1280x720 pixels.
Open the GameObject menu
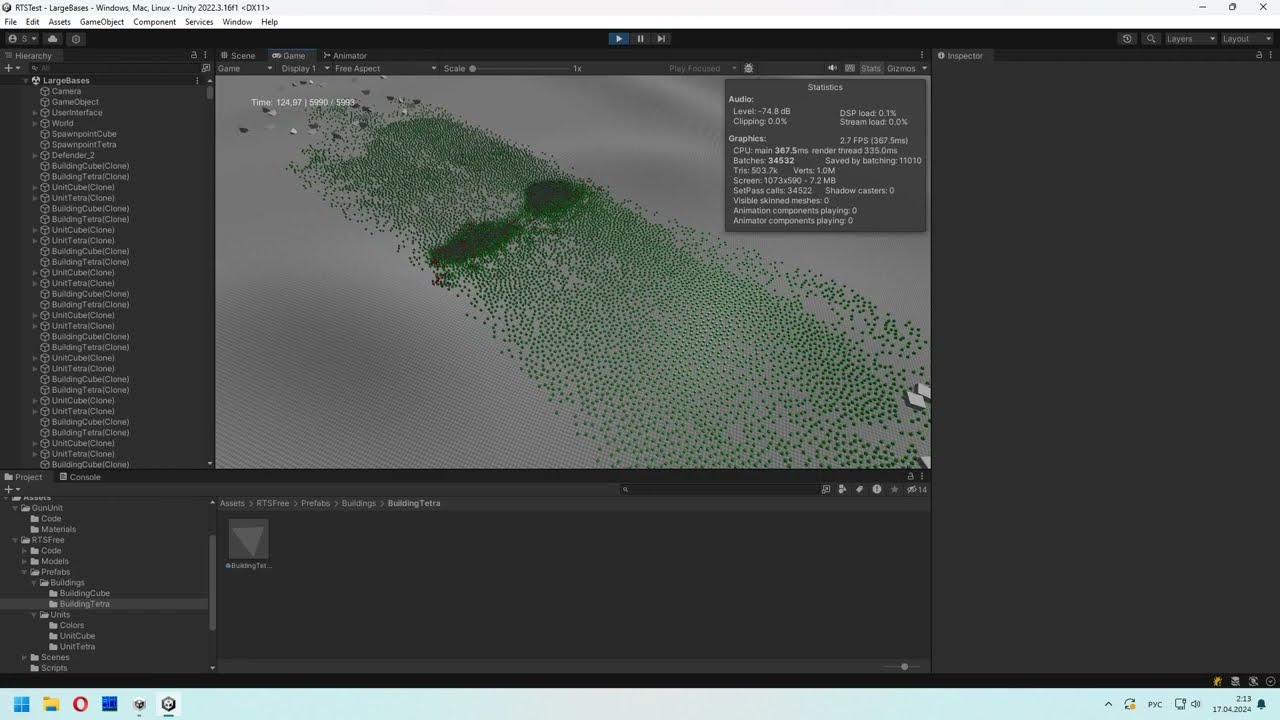[102, 21]
